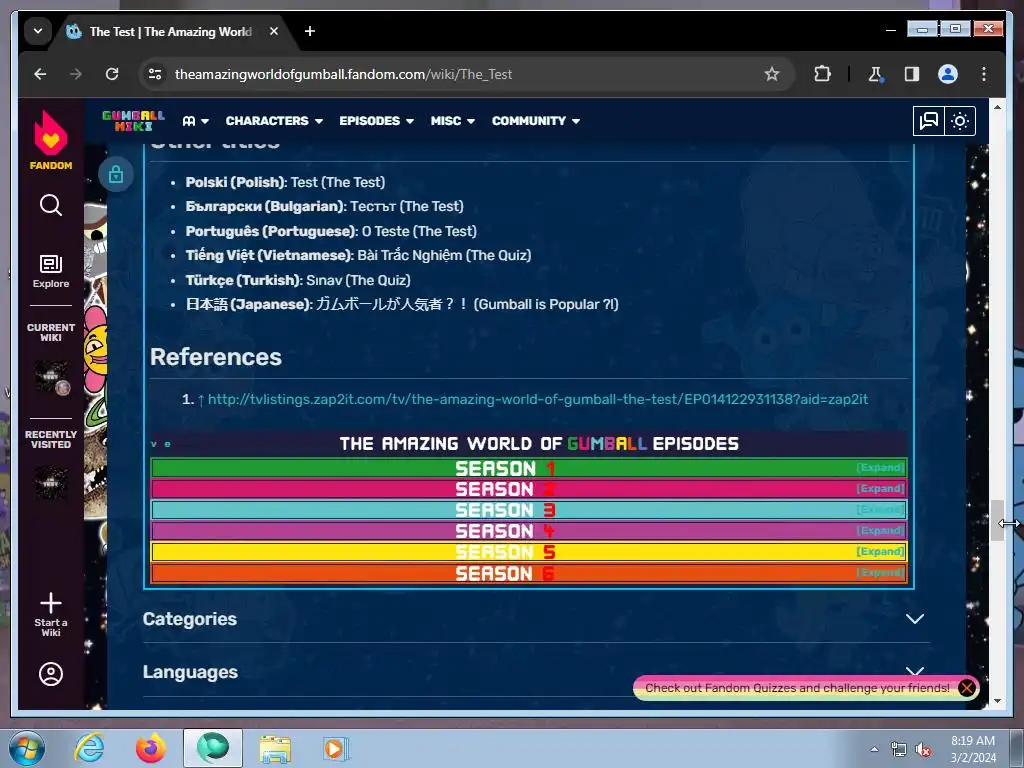Go back to the previous page

(x=40, y=74)
